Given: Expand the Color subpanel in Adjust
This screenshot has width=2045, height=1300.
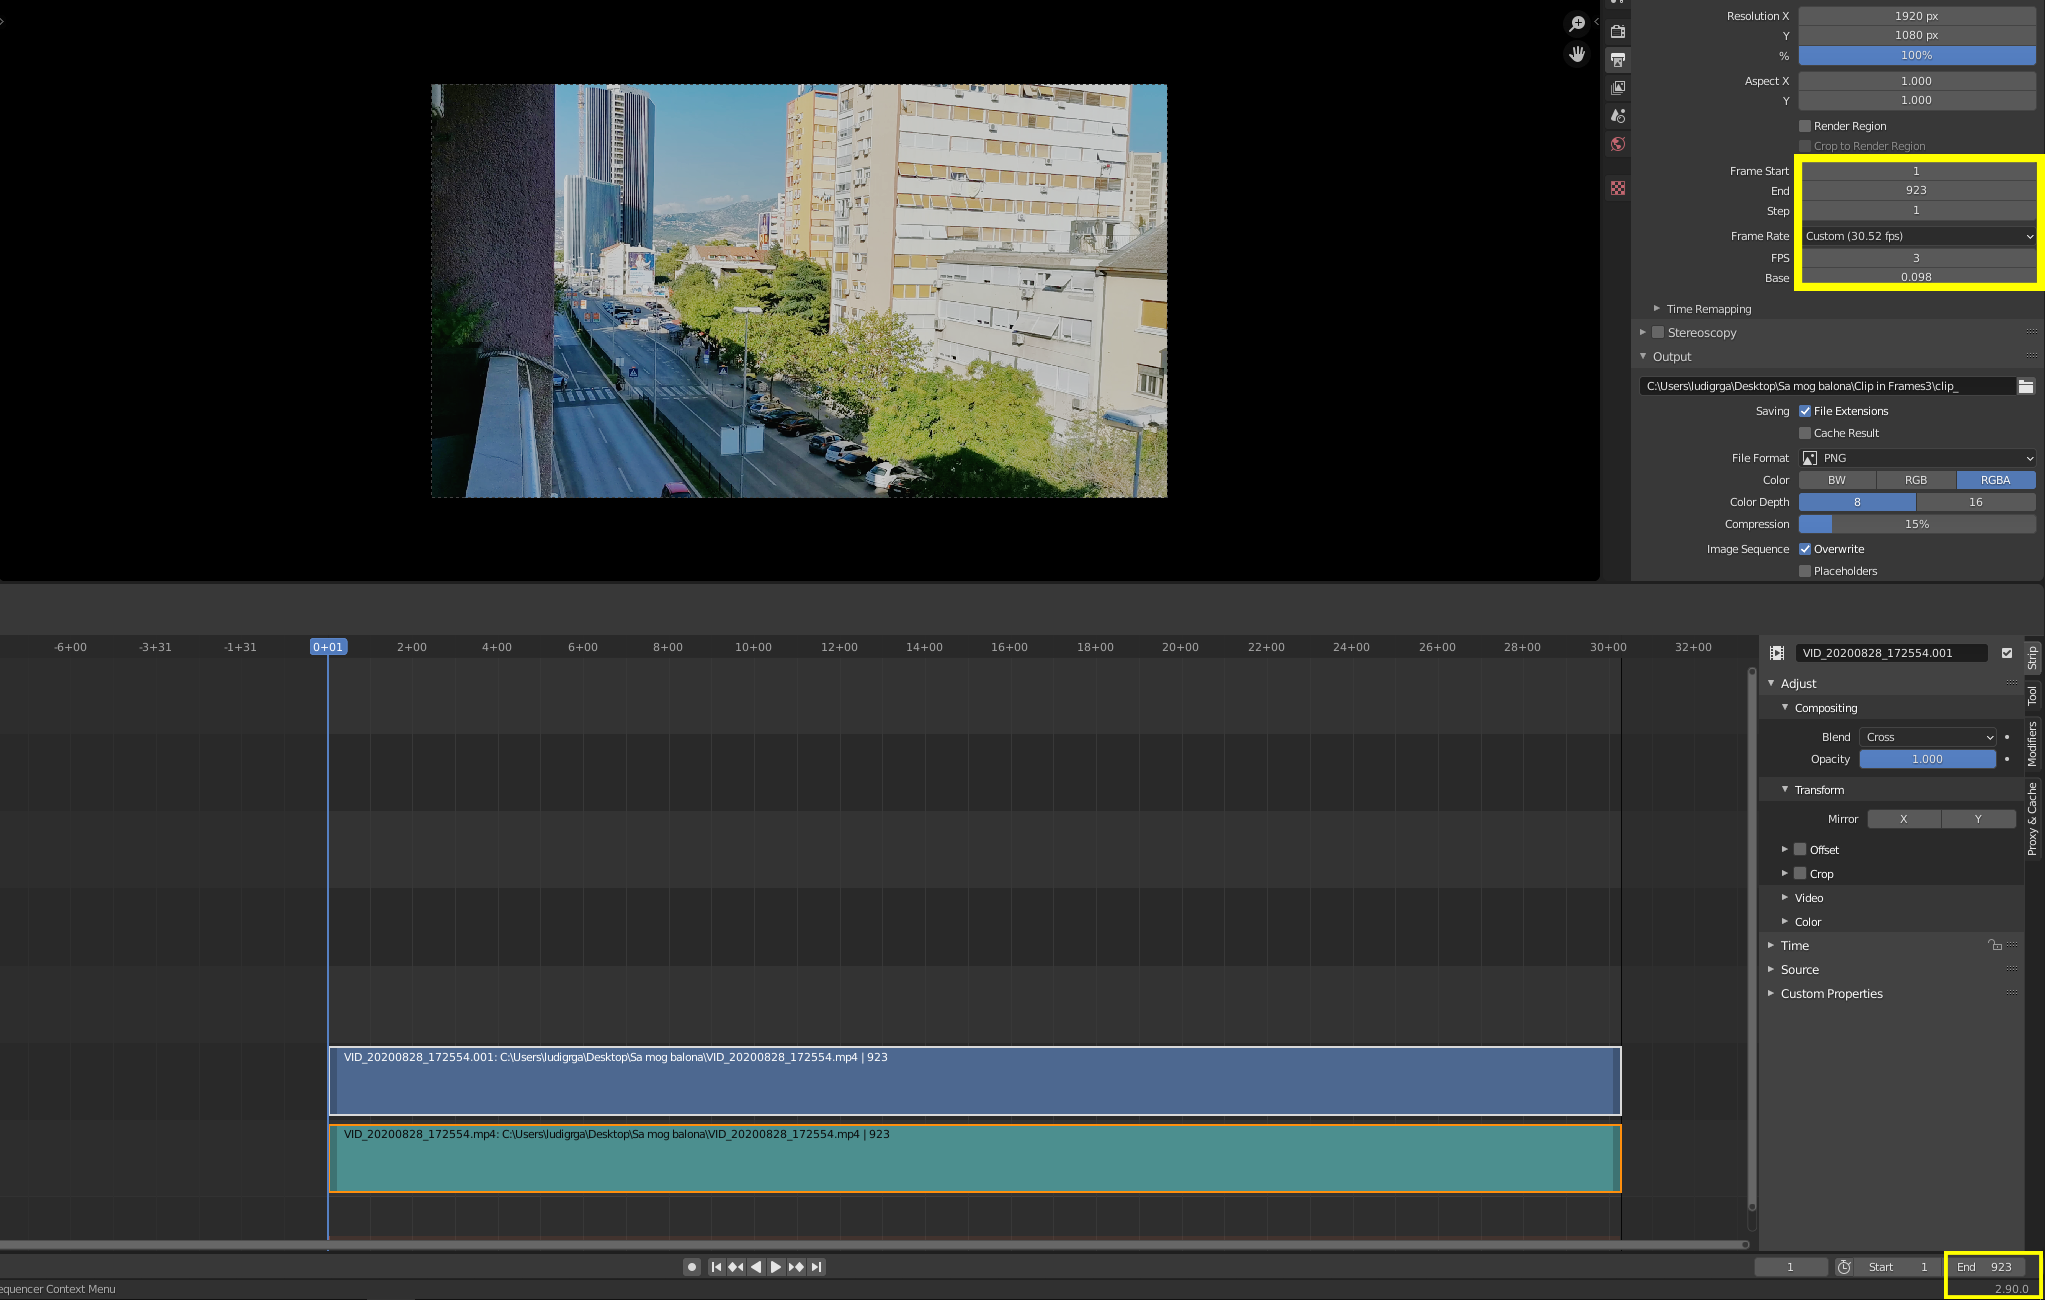Looking at the screenshot, I should click(1785, 921).
